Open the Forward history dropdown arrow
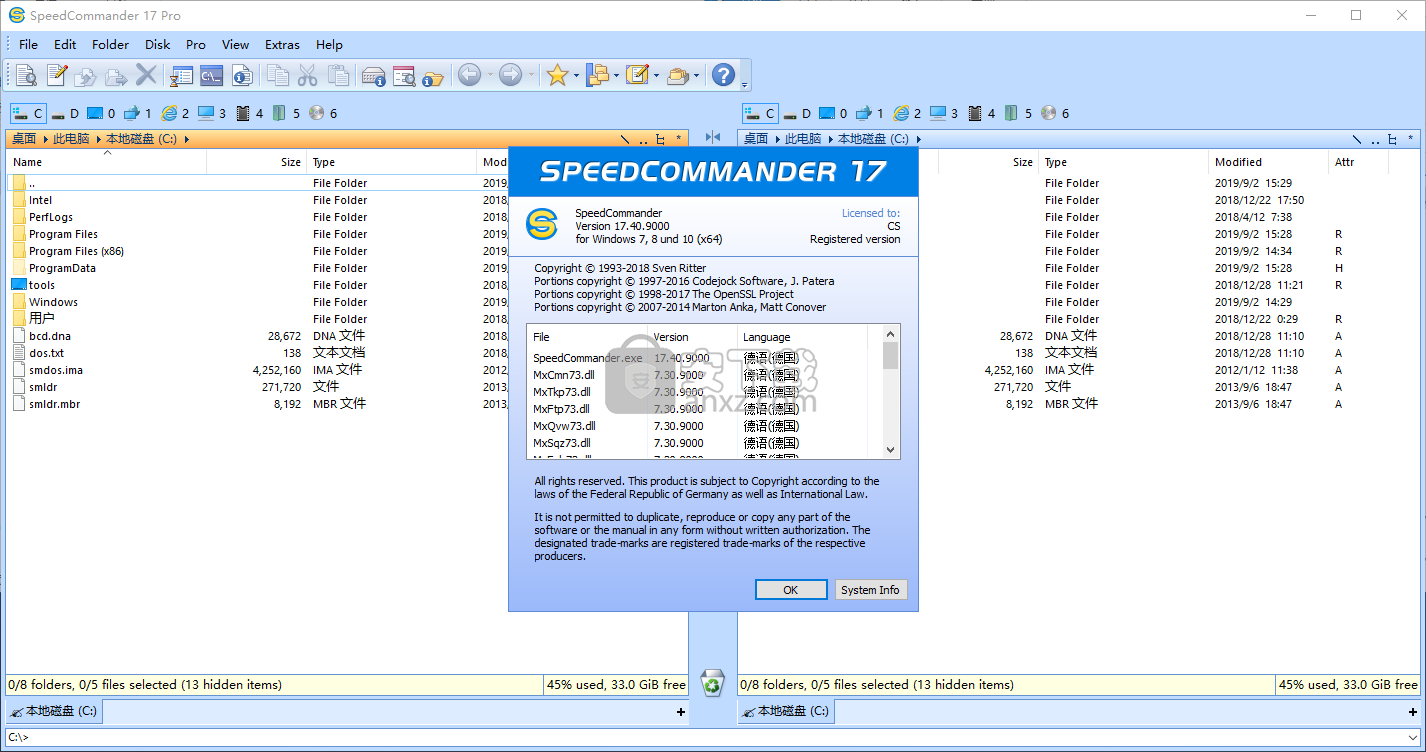 pyautogui.click(x=531, y=75)
